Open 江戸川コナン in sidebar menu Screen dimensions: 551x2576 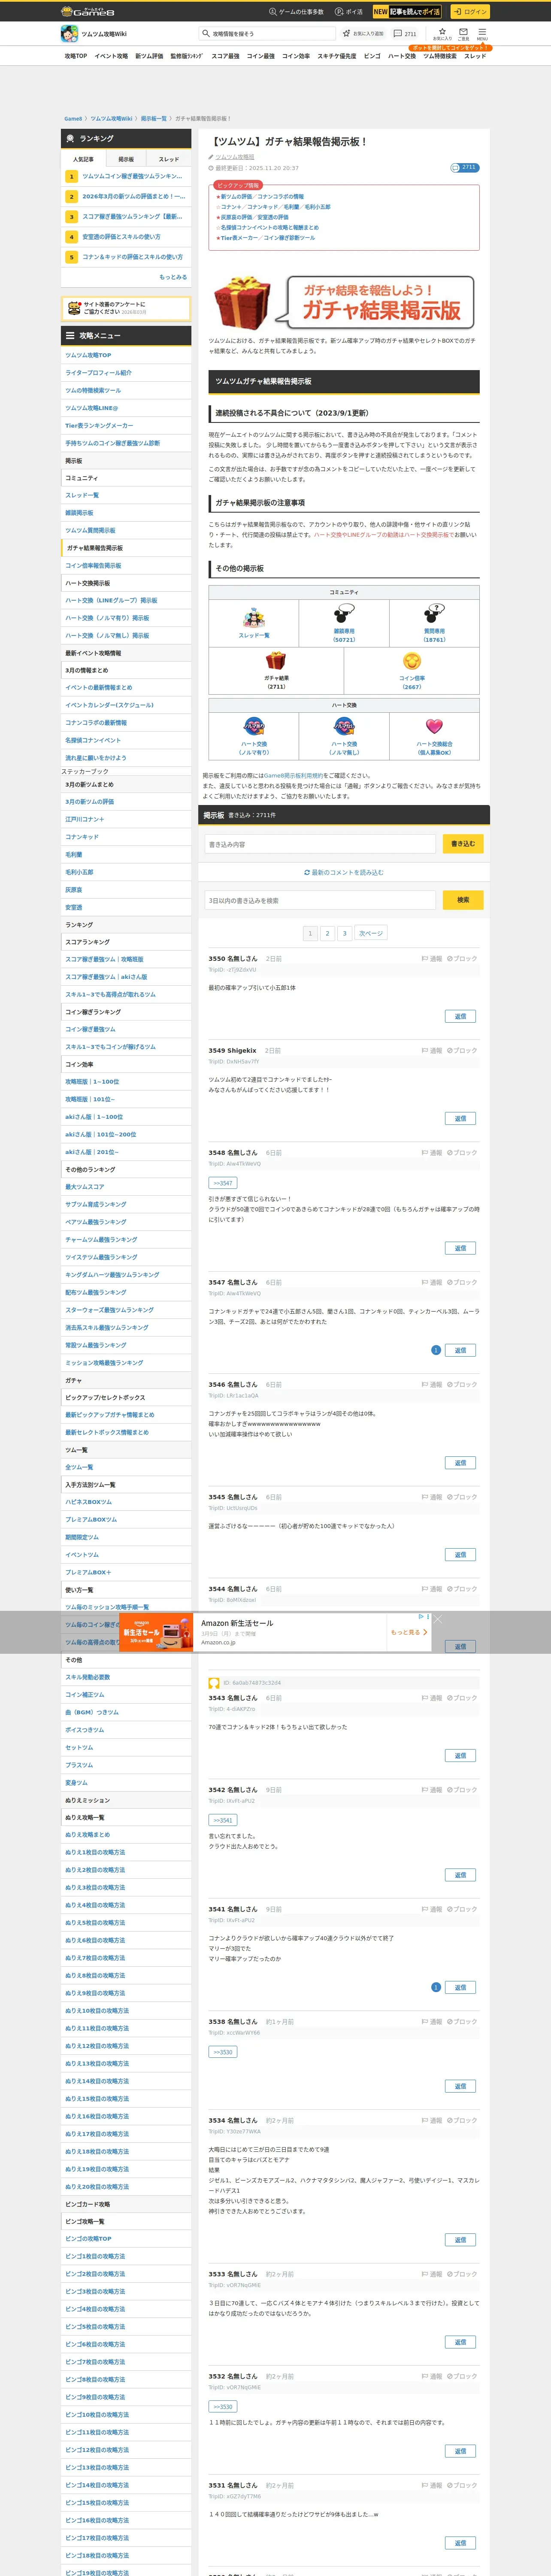[85, 820]
